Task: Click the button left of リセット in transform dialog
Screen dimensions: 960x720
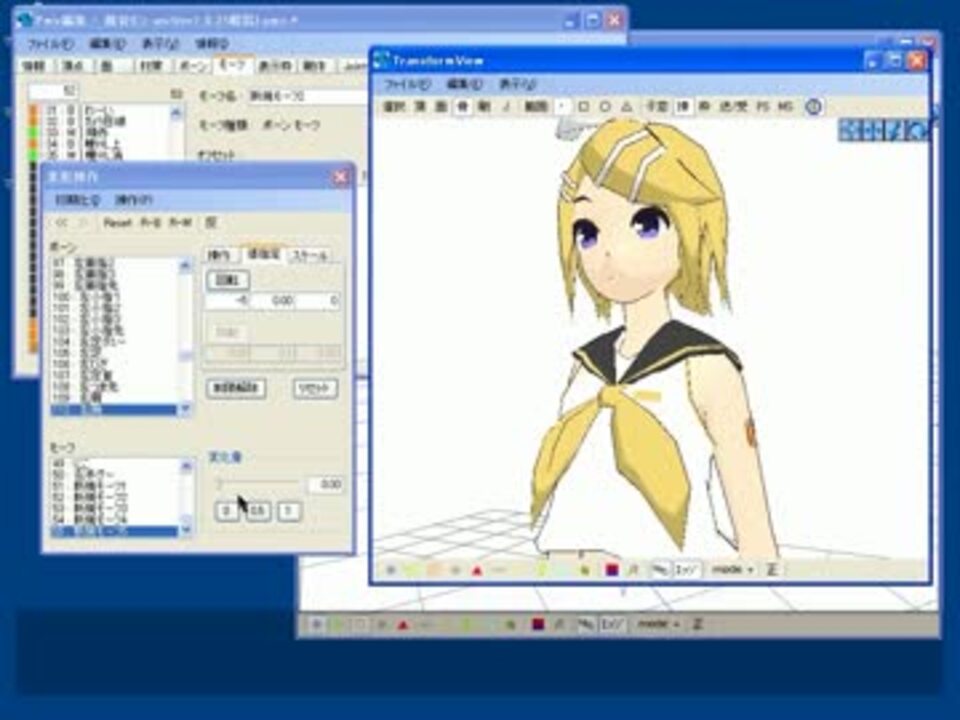Action: pos(236,388)
